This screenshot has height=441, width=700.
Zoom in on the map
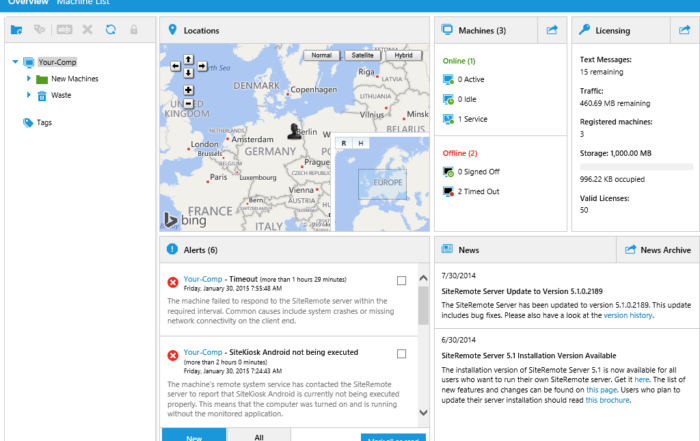188,90
